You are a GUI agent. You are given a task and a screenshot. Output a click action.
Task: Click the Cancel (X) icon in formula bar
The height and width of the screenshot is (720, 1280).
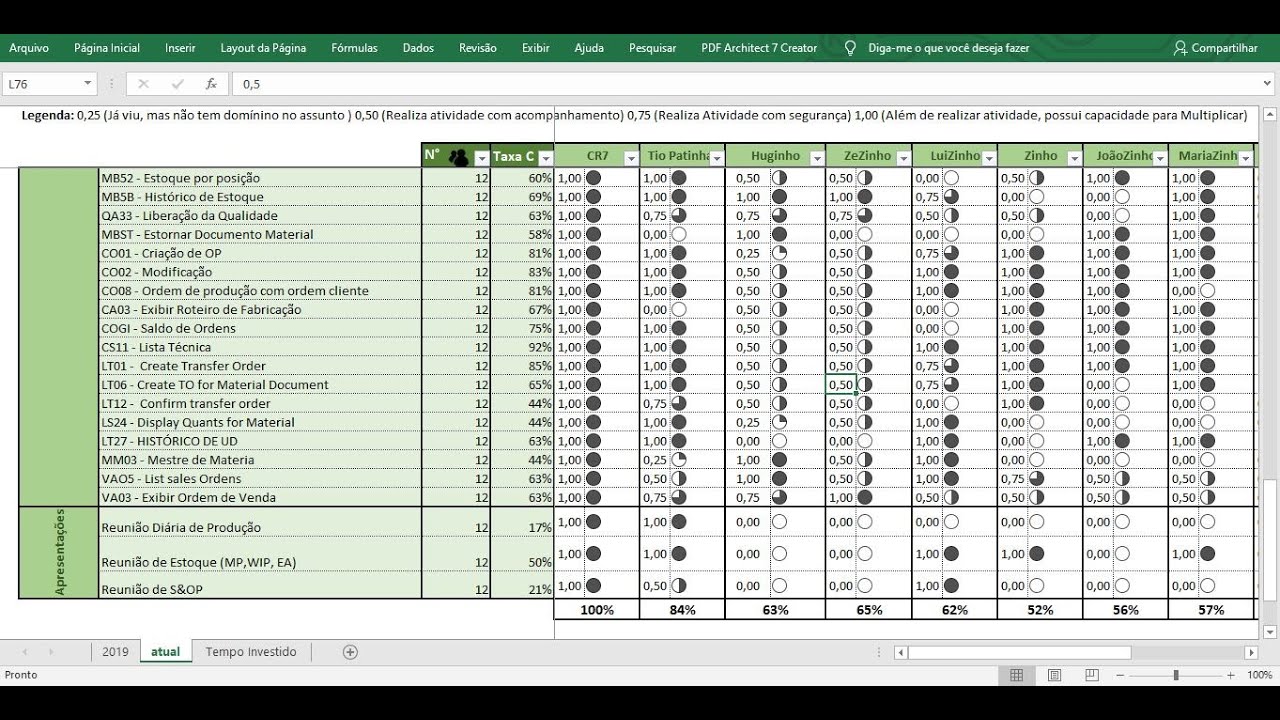pos(143,84)
